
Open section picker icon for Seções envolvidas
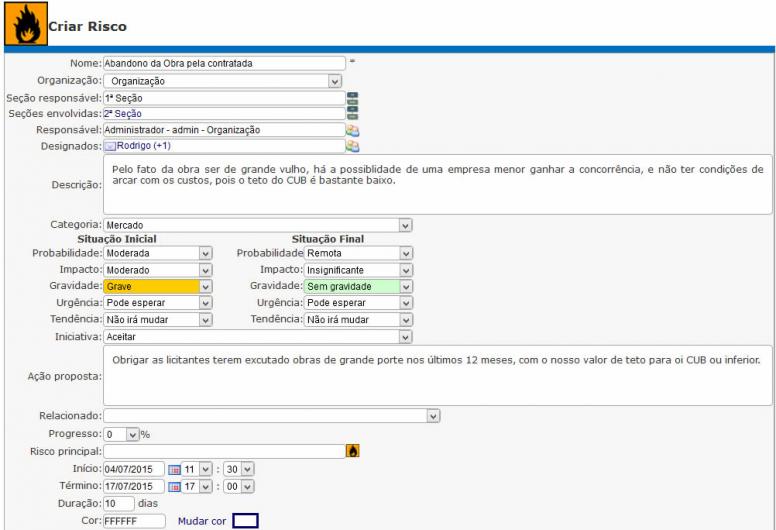(352, 113)
